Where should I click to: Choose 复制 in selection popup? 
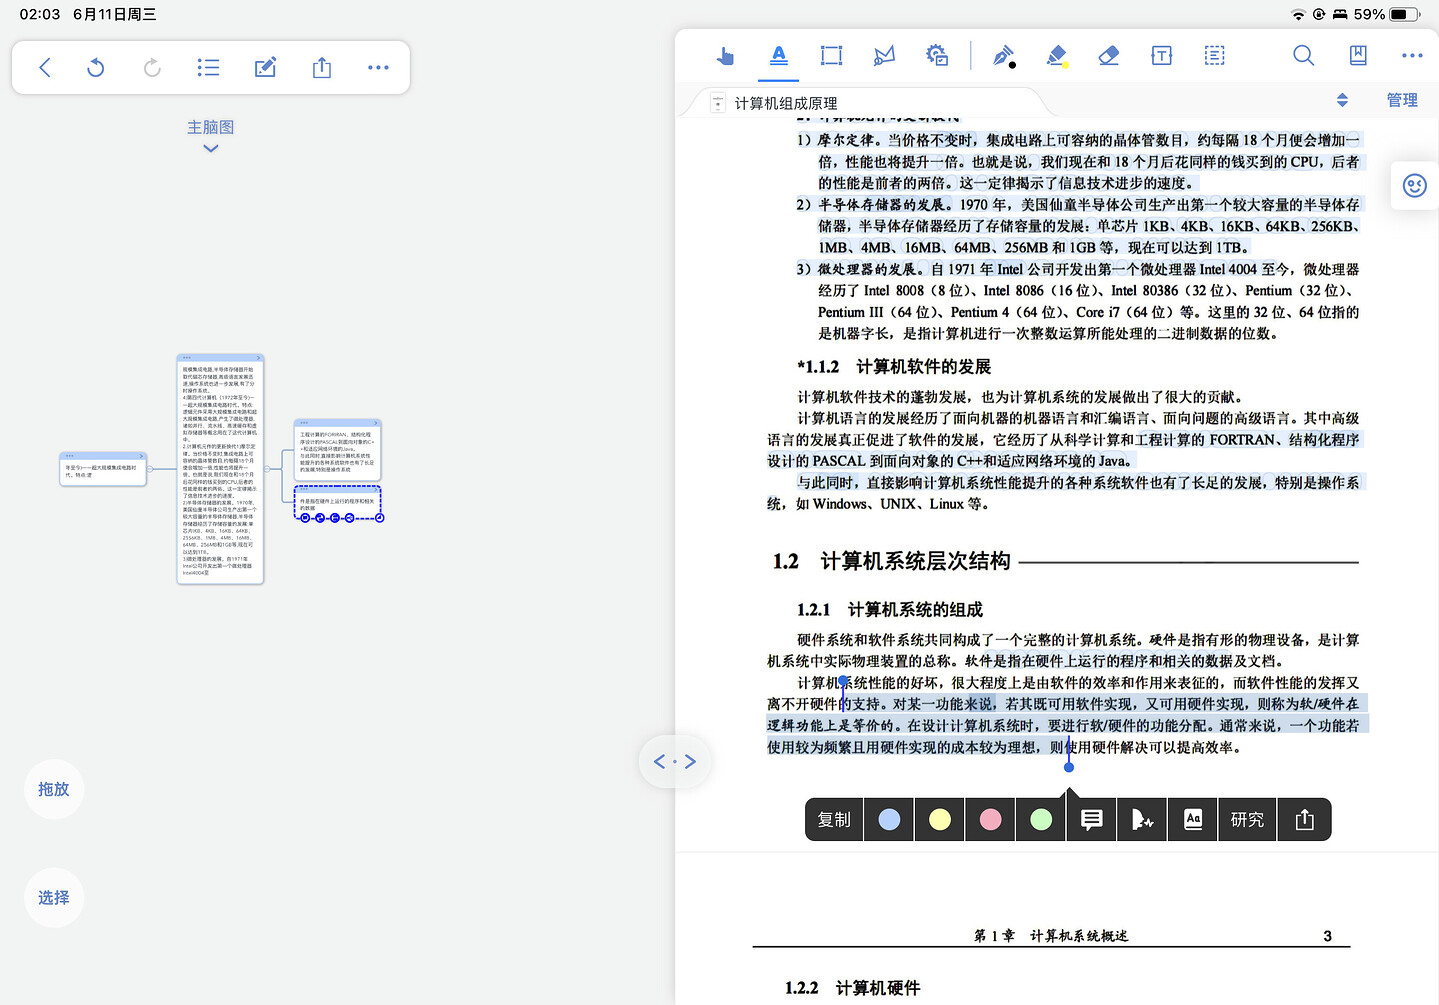pyautogui.click(x=834, y=820)
